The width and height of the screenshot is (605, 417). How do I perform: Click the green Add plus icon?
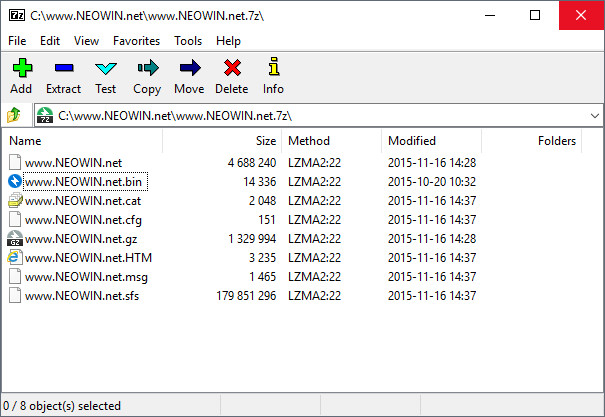click(x=22, y=68)
